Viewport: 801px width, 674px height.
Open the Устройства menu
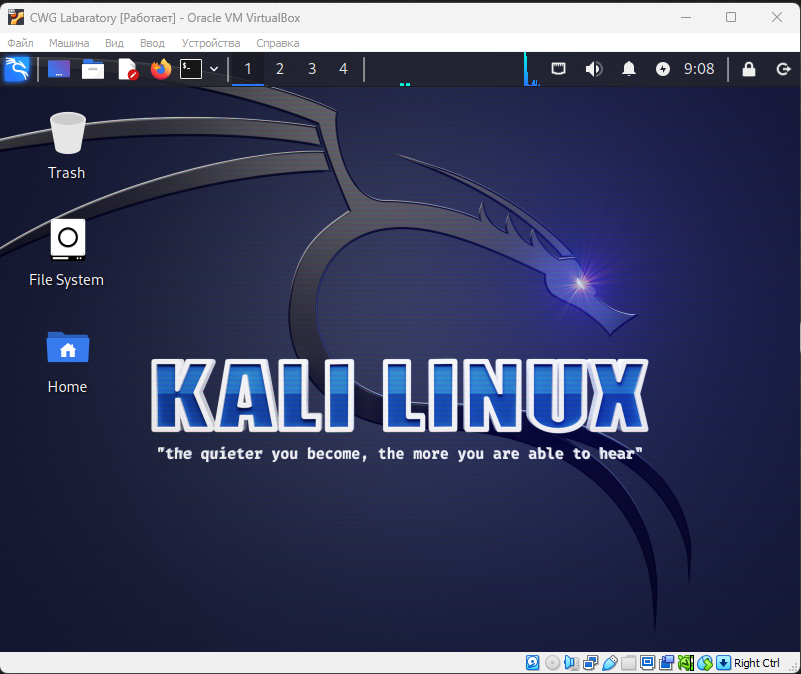tap(211, 43)
